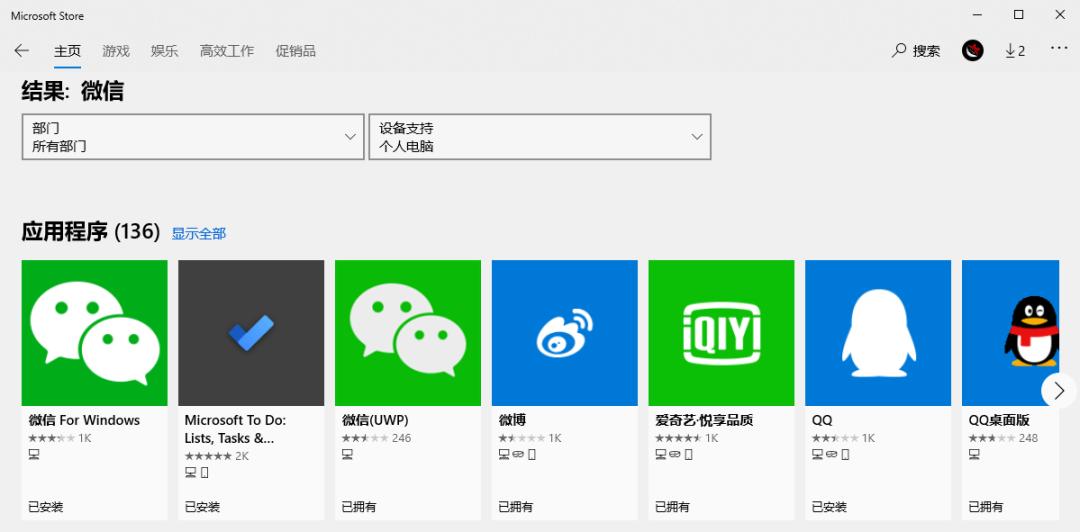
Task: Click the 248 rating of QQ桌面版
Action: click(1003, 438)
